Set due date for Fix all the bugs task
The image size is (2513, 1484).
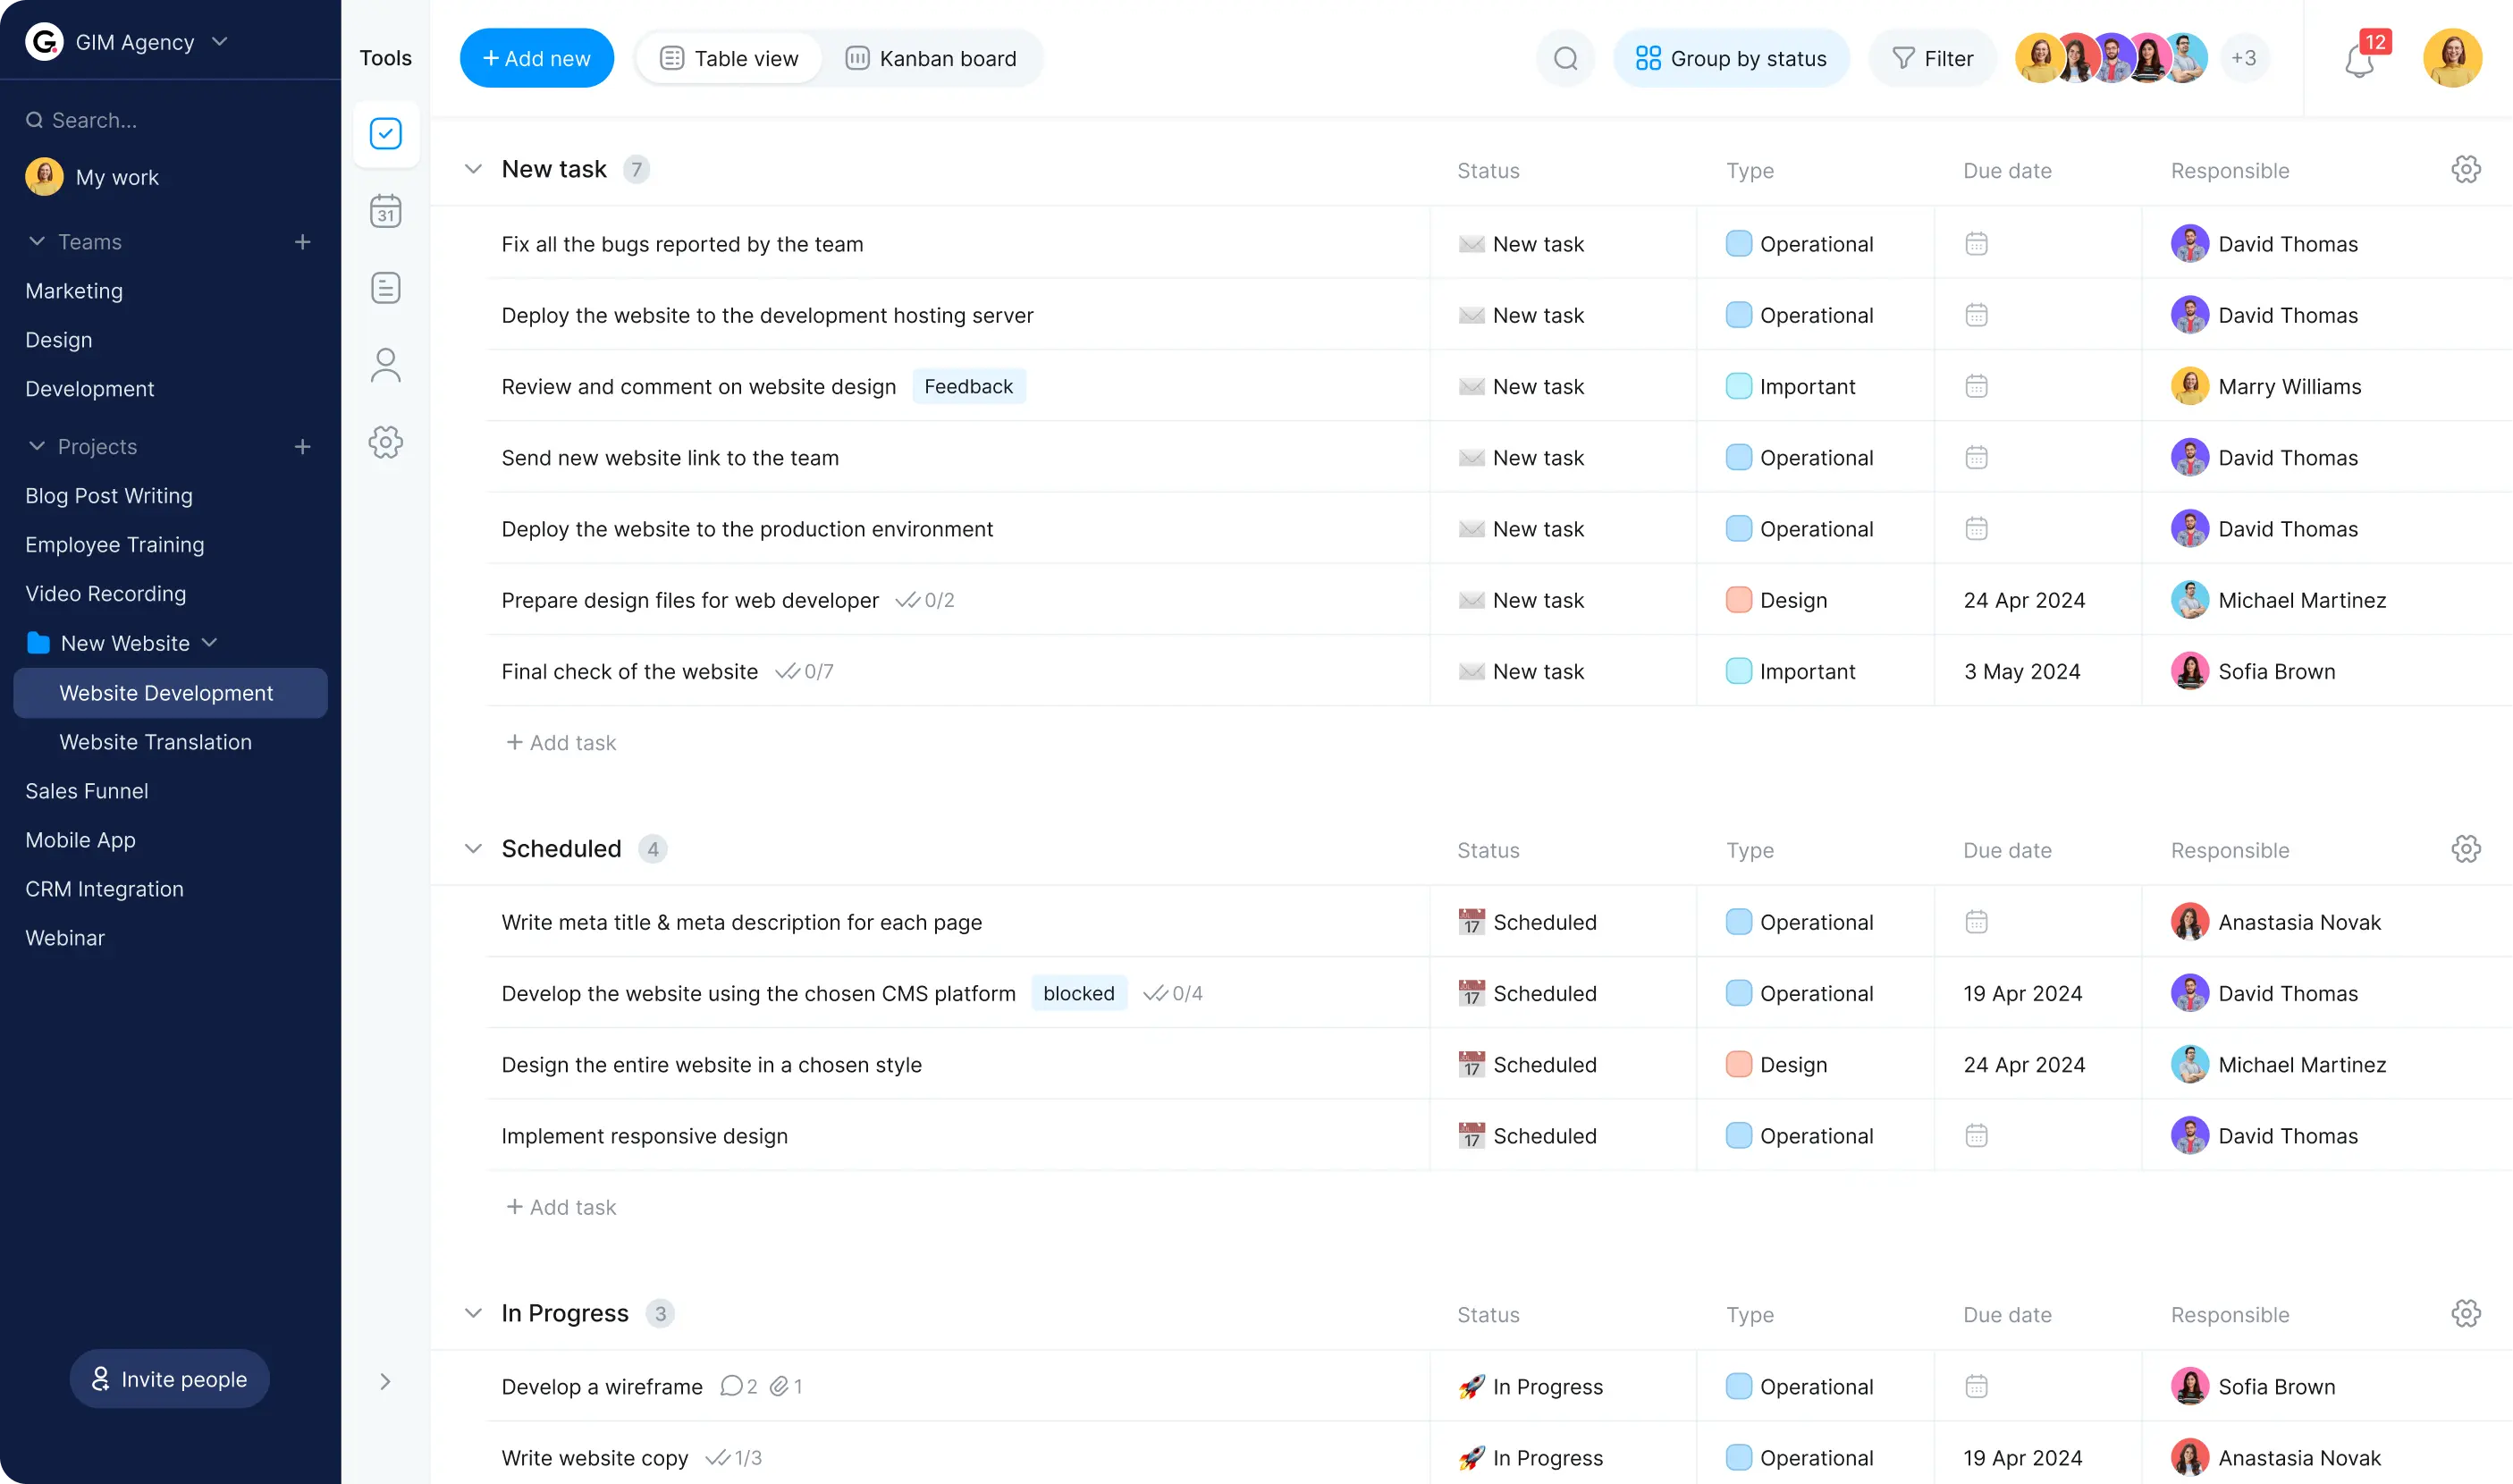1976,243
